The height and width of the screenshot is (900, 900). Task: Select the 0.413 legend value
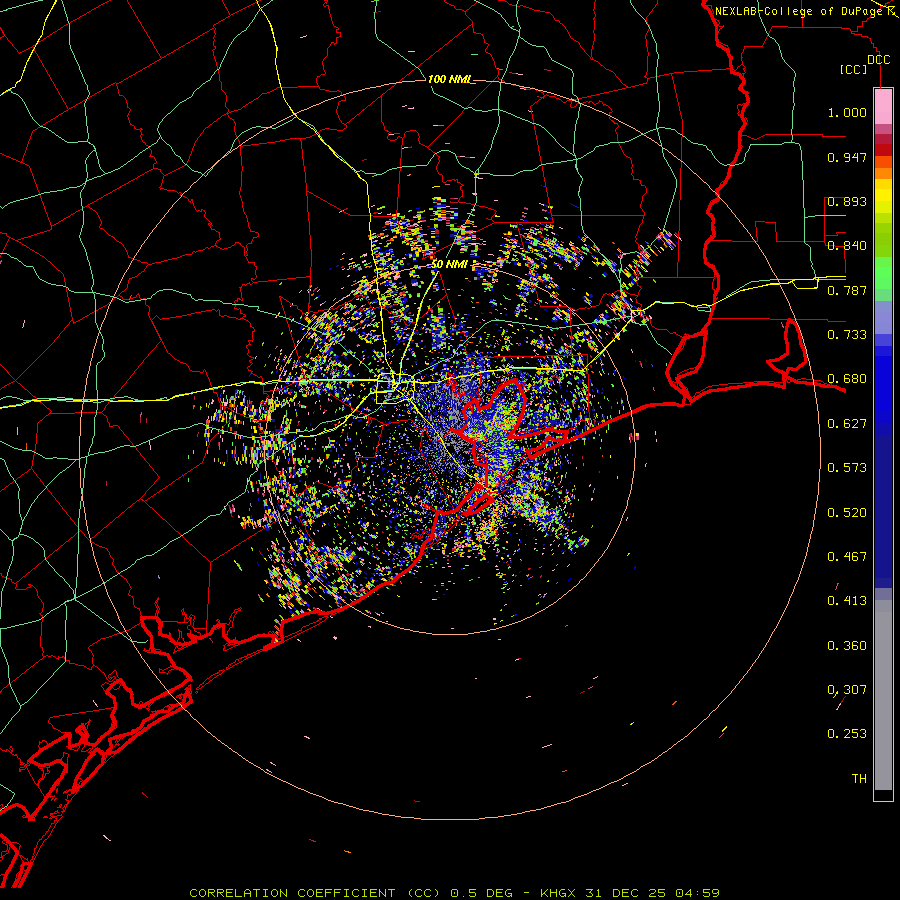point(847,601)
